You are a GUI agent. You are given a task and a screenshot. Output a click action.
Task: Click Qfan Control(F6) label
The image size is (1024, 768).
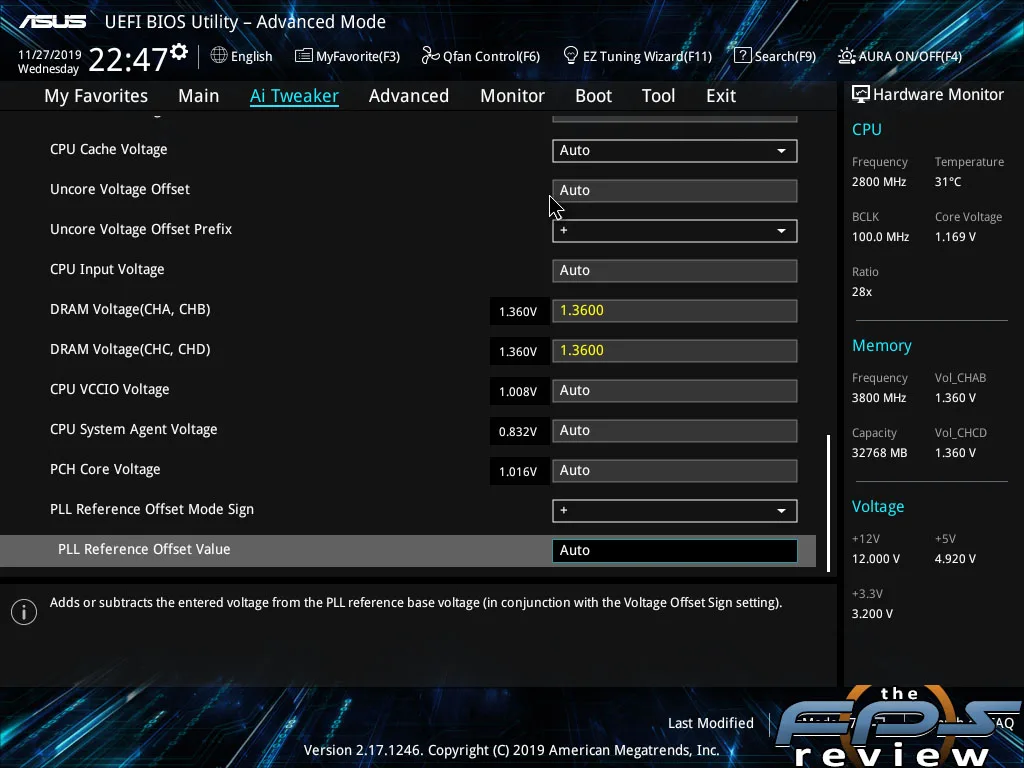tap(491, 57)
